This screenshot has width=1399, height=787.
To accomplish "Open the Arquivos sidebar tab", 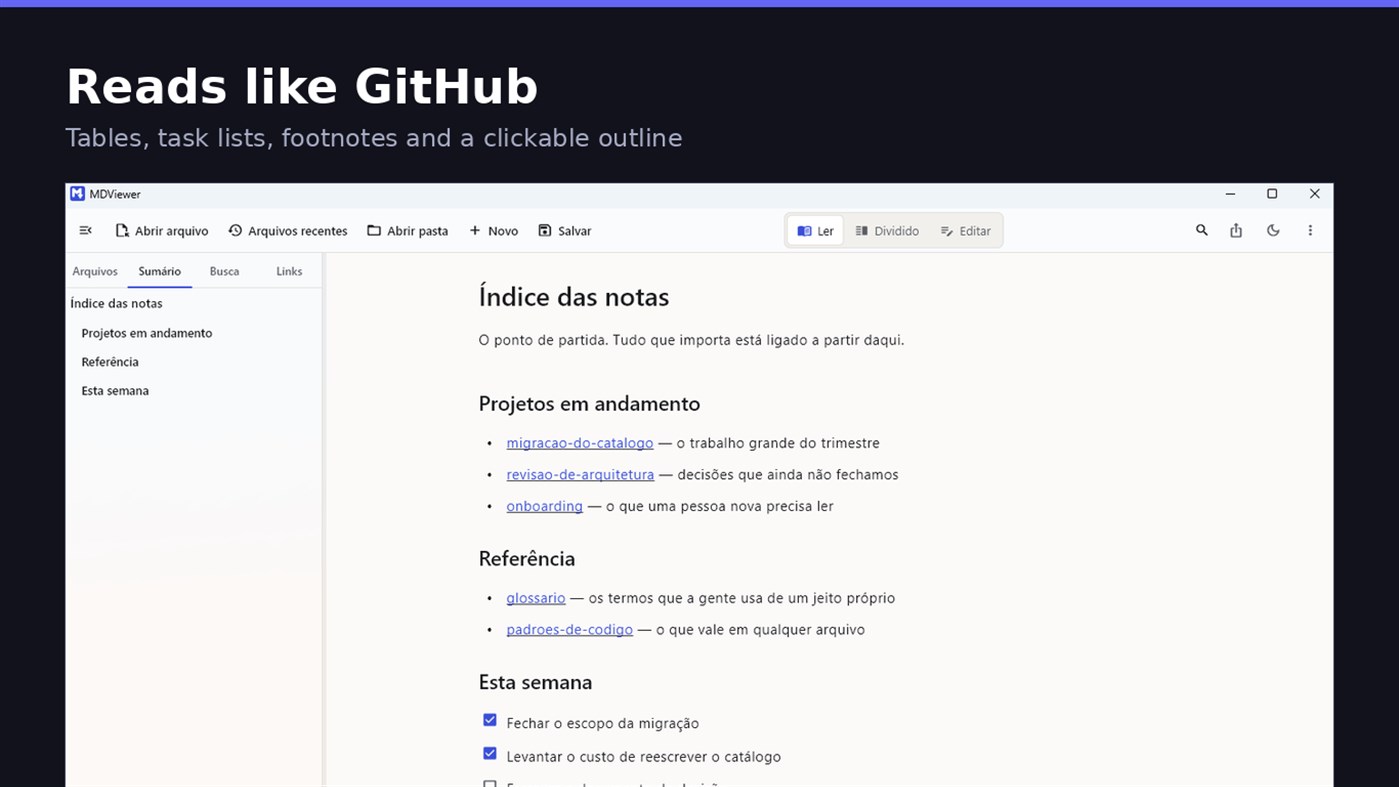I will 95,271.
